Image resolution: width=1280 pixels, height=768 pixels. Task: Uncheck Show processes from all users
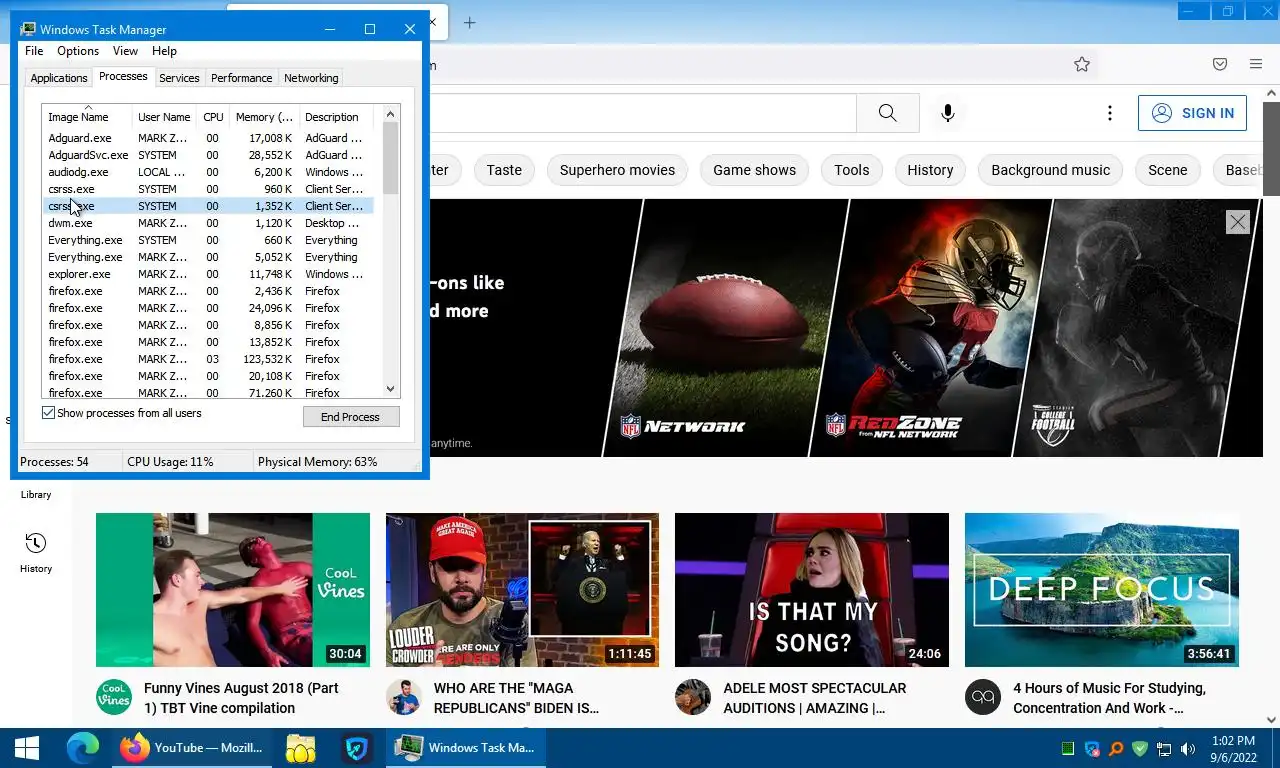coord(48,413)
